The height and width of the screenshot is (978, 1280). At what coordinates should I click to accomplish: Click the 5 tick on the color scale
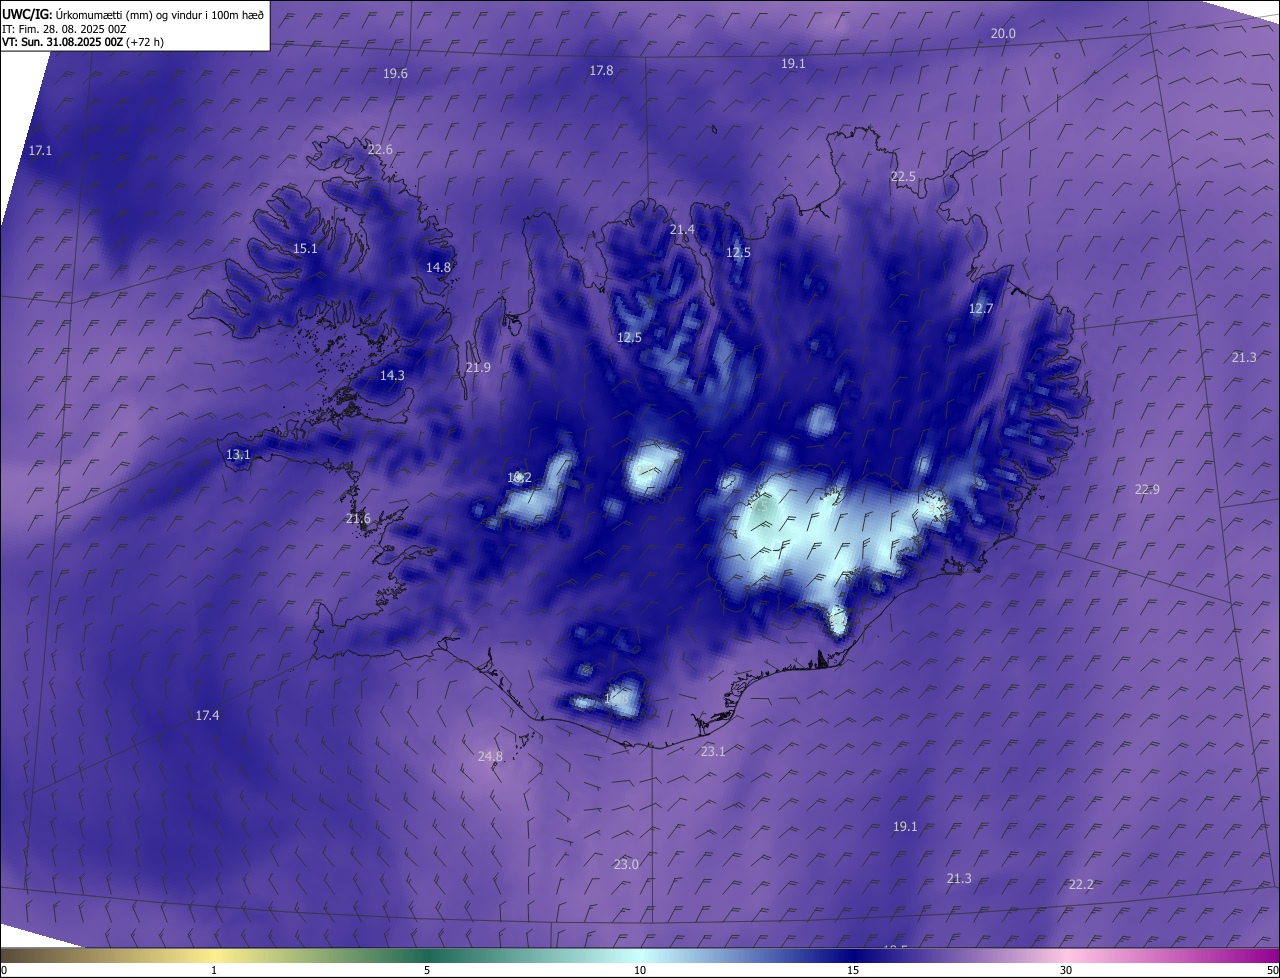click(x=427, y=970)
